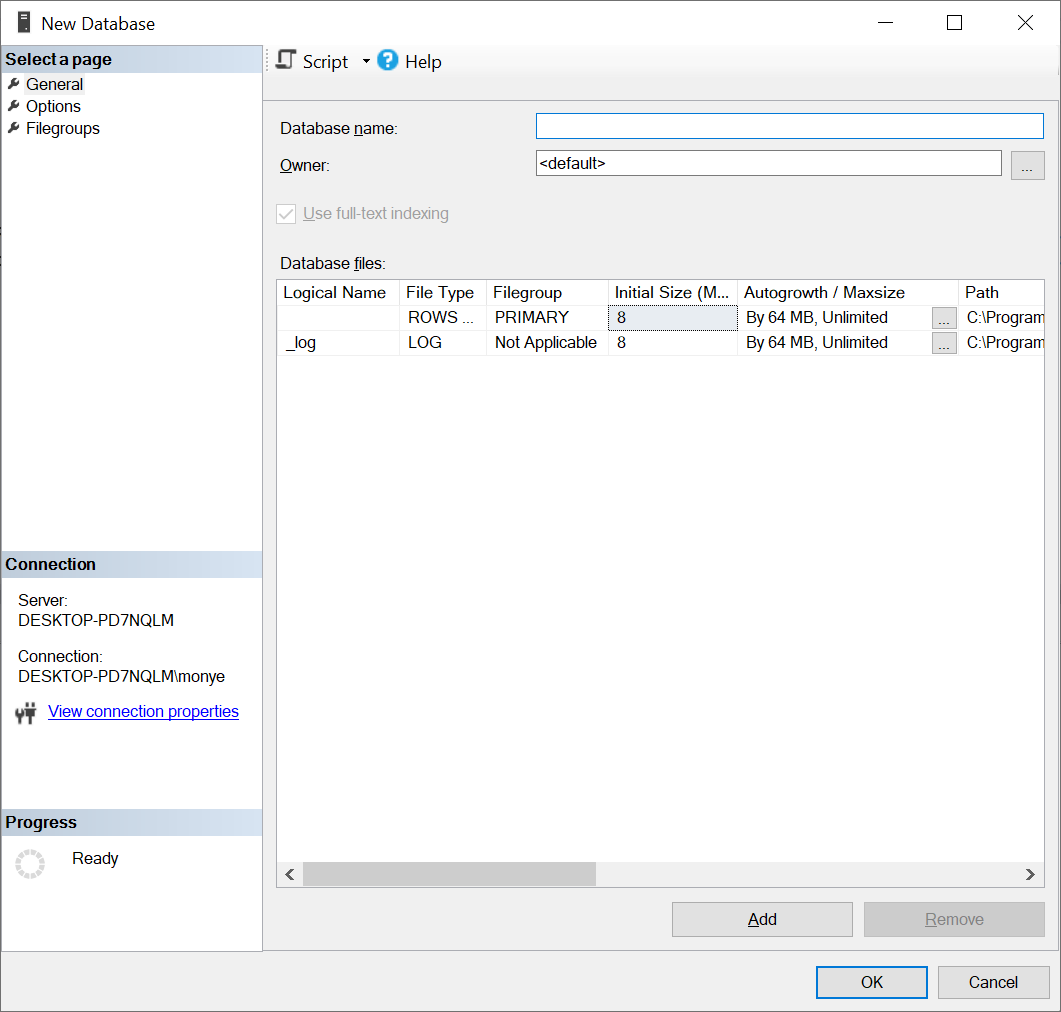The width and height of the screenshot is (1061, 1012).
Task: Open View connection properties link
Action: coord(143,712)
